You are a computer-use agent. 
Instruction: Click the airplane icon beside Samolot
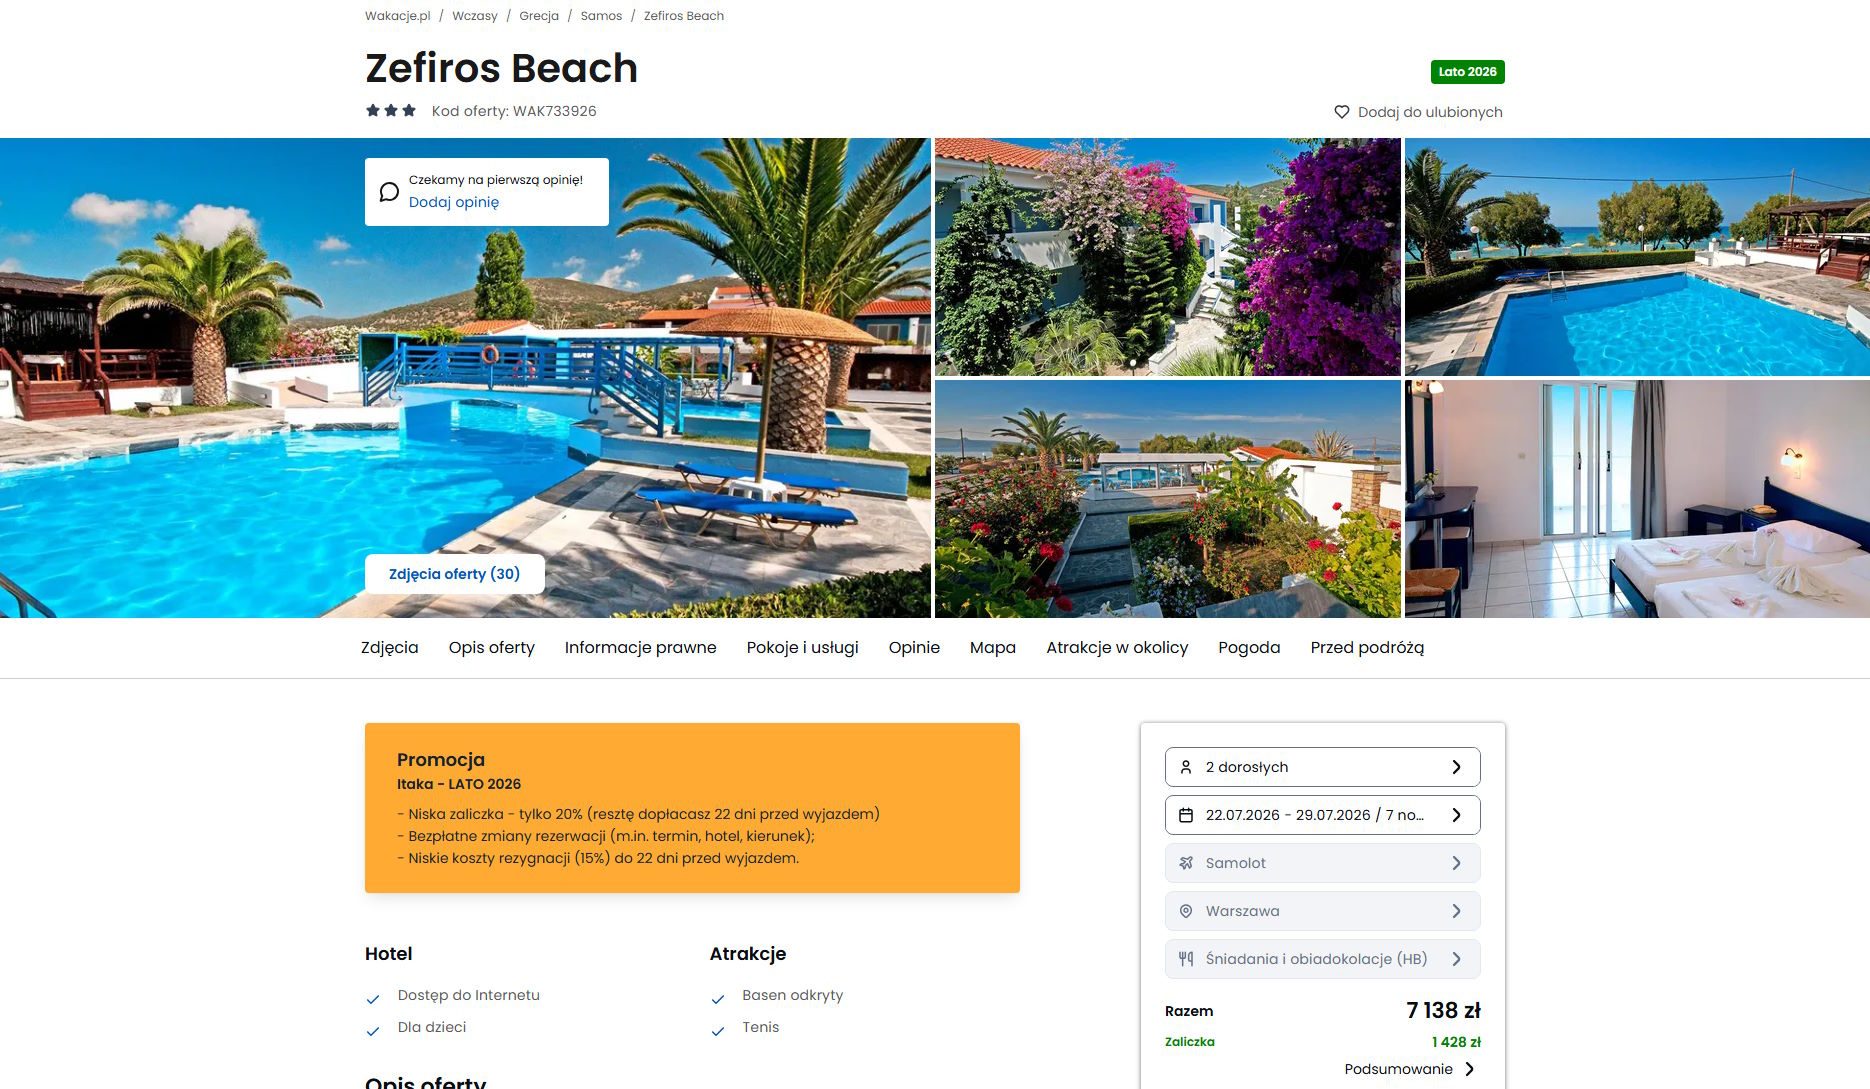[1186, 863]
